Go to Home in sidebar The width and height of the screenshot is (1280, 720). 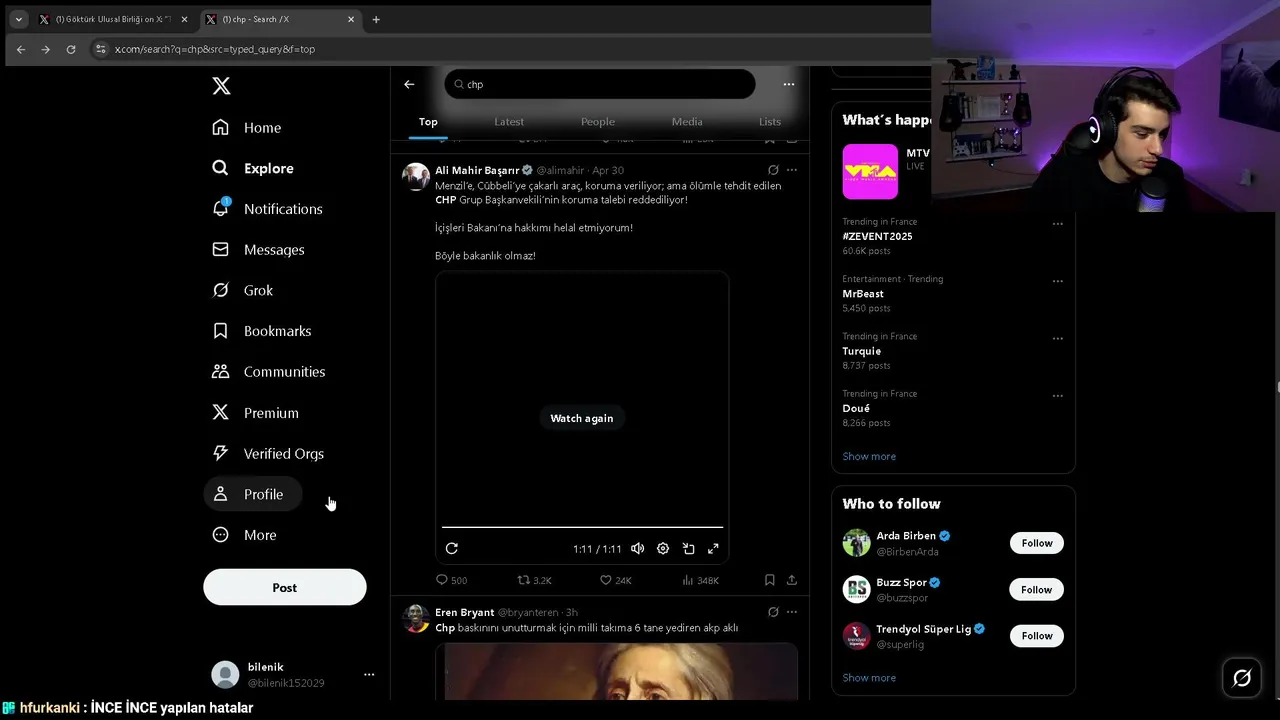pyautogui.click(x=247, y=127)
